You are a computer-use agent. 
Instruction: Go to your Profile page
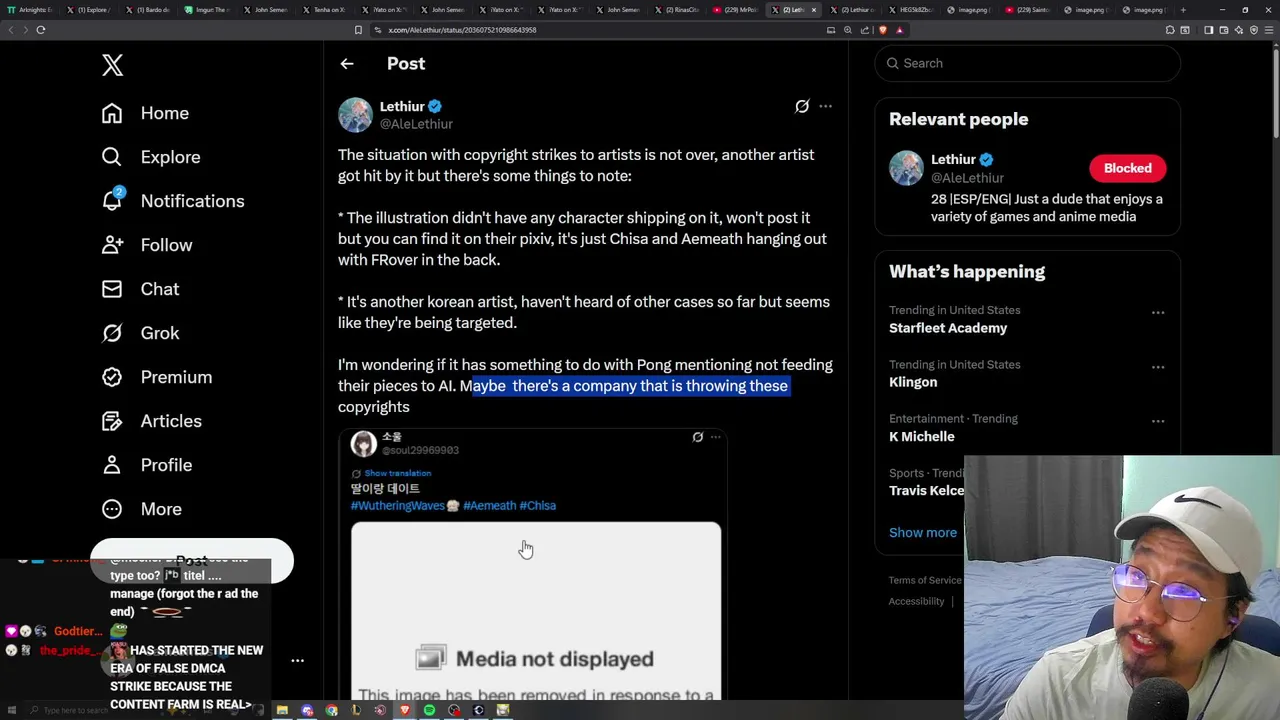pos(147,465)
